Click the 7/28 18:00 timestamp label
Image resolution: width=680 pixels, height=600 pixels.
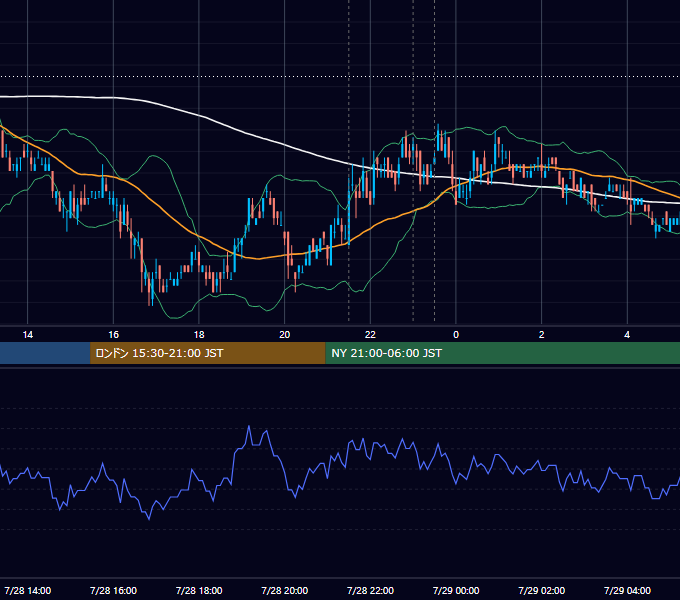point(199,590)
